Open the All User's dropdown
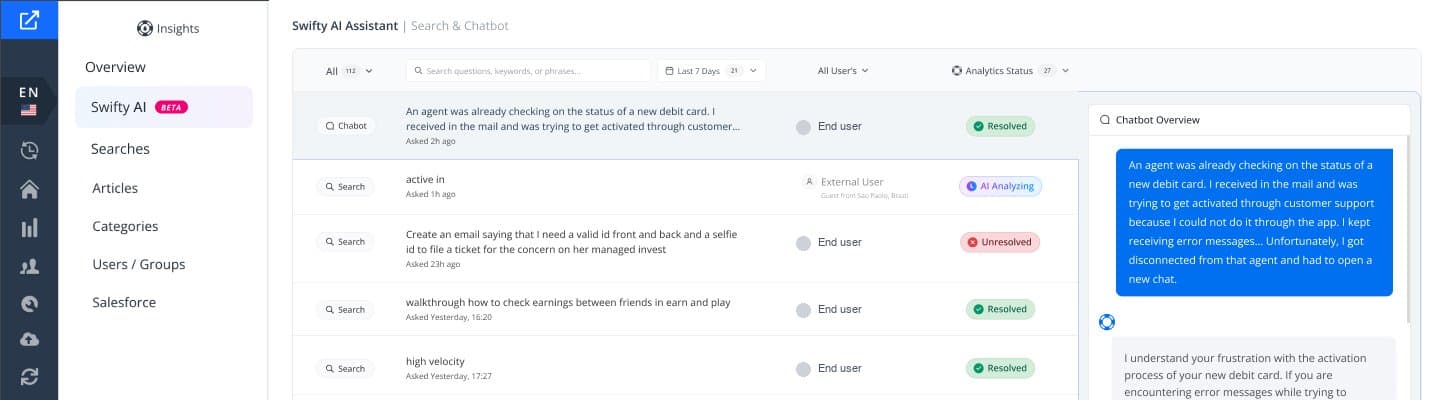1447x400 pixels. pyautogui.click(x=843, y=71)
